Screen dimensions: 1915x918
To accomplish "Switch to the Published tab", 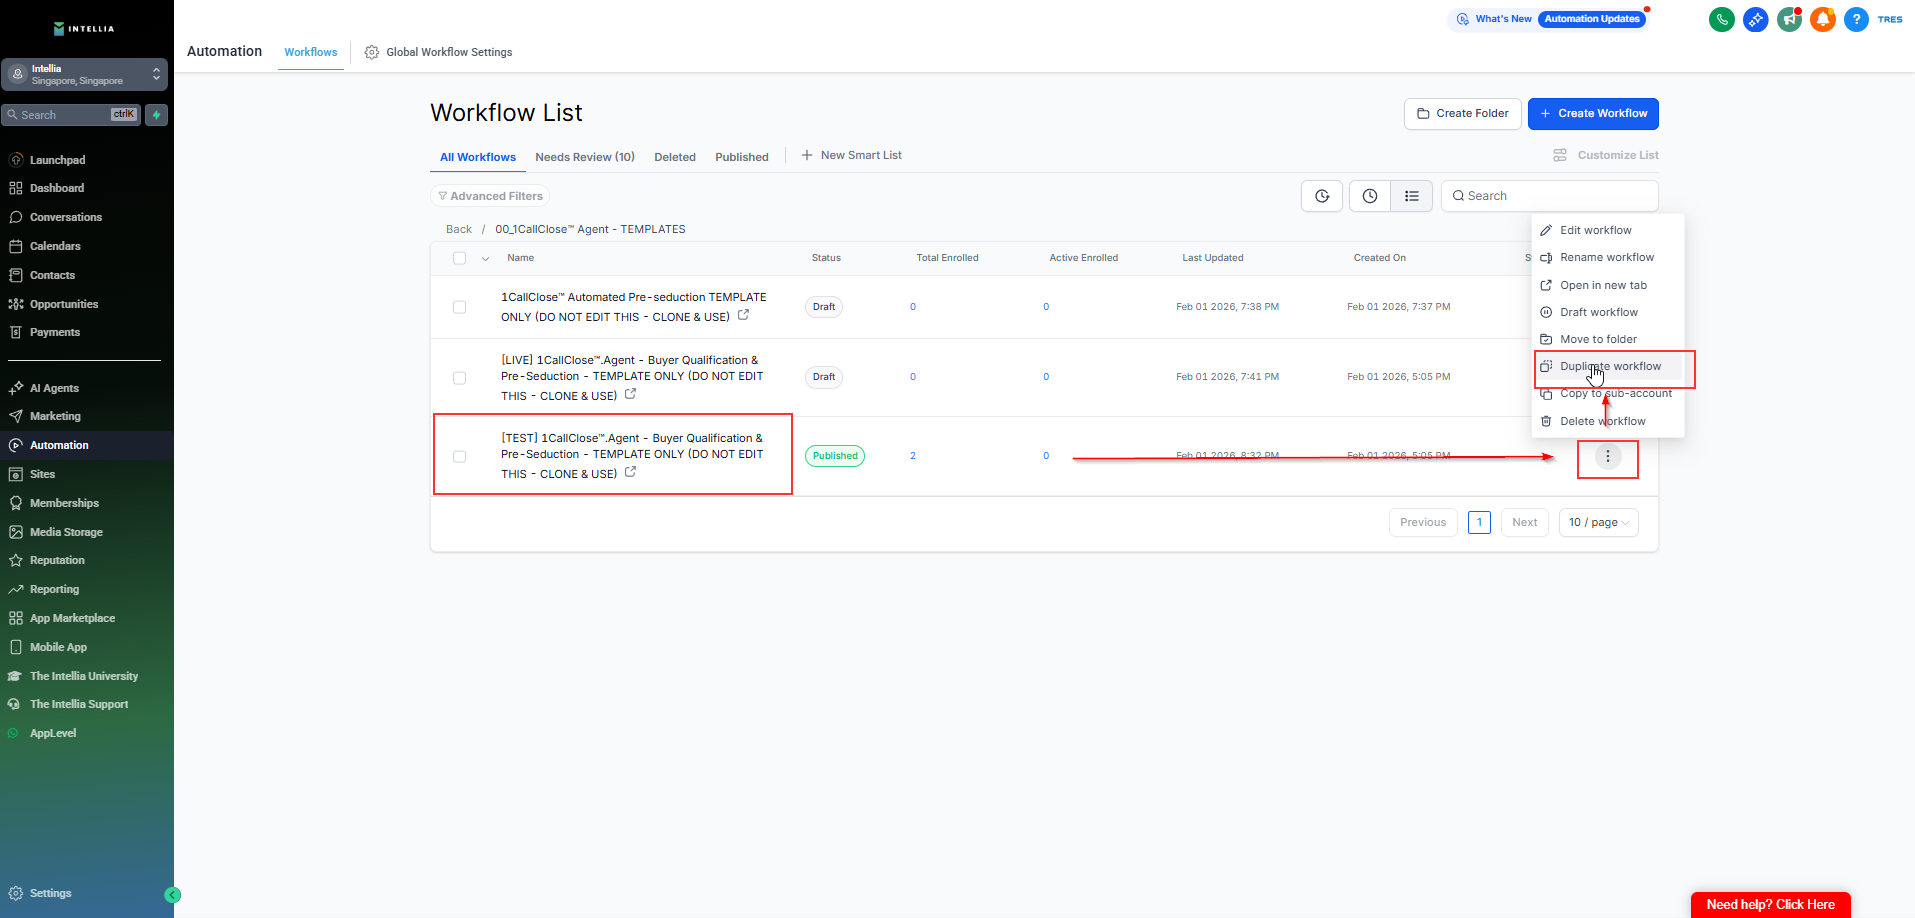I will tap(742, 157).
